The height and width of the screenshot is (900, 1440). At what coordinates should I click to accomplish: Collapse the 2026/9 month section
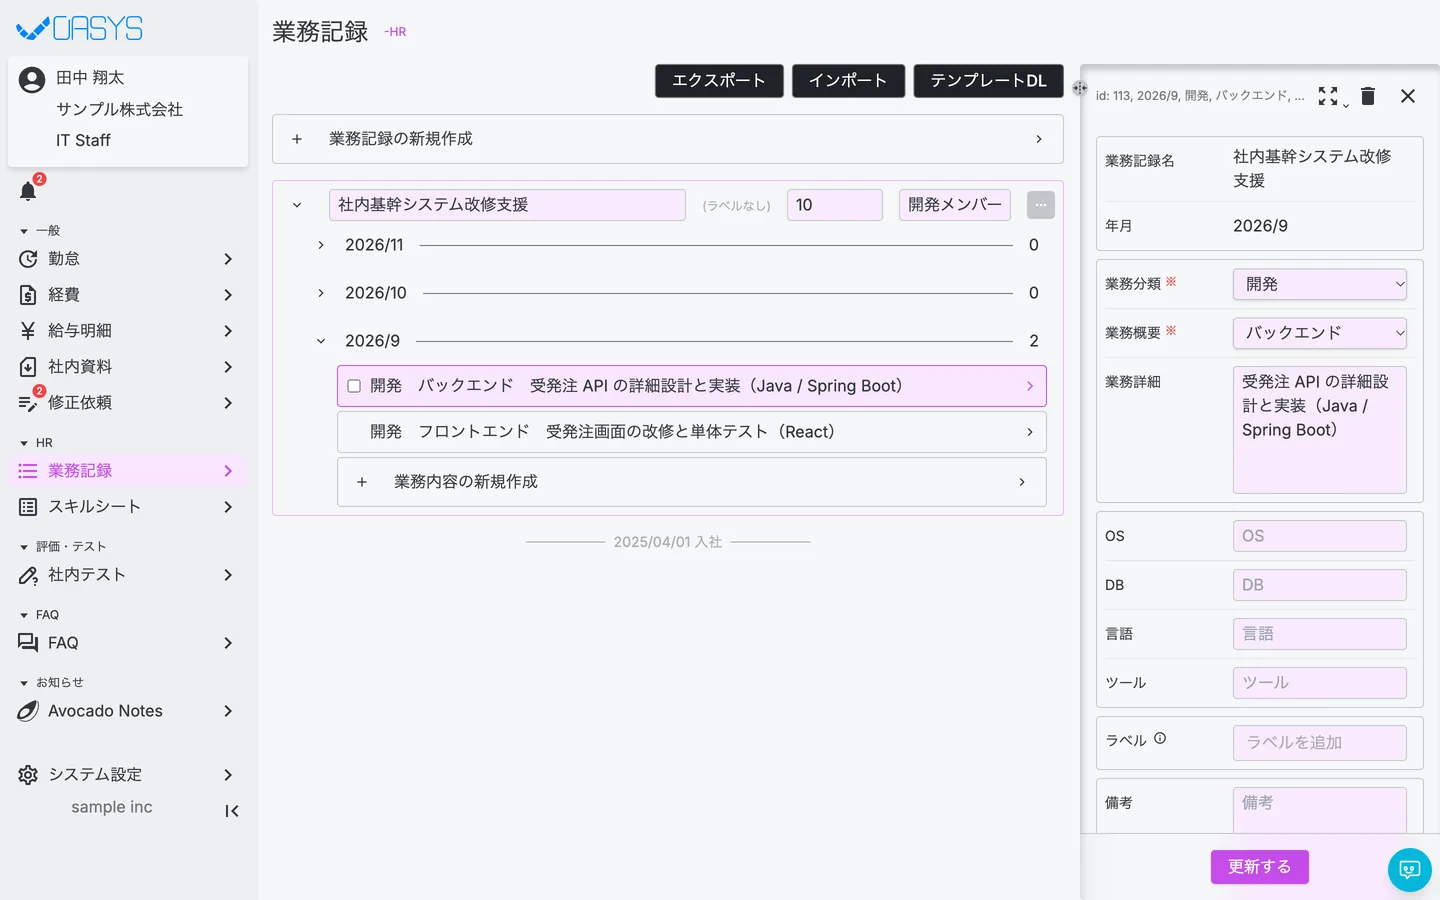point(321,341)
